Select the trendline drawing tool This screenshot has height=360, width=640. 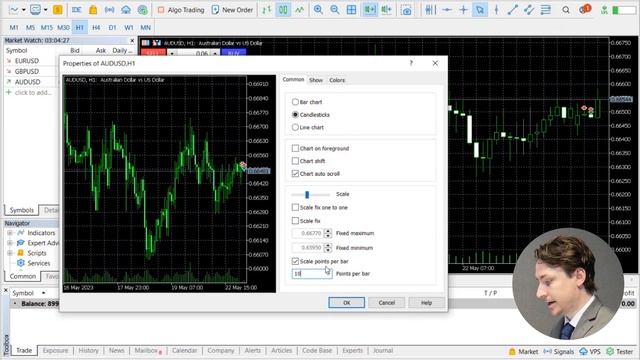(x=513, y=9)
